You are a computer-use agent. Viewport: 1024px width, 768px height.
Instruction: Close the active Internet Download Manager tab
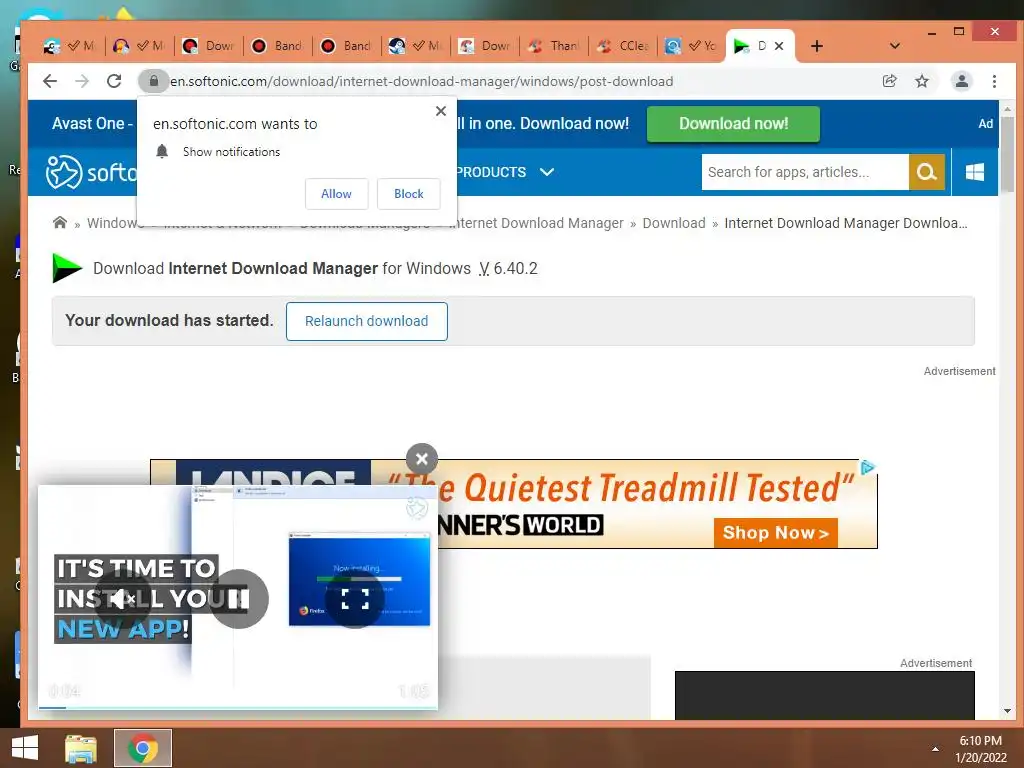(x=778, y=46)
